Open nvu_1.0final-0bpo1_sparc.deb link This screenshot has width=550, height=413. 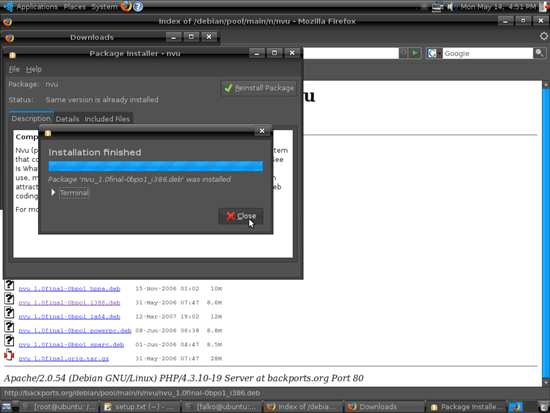tap(71, 345)
